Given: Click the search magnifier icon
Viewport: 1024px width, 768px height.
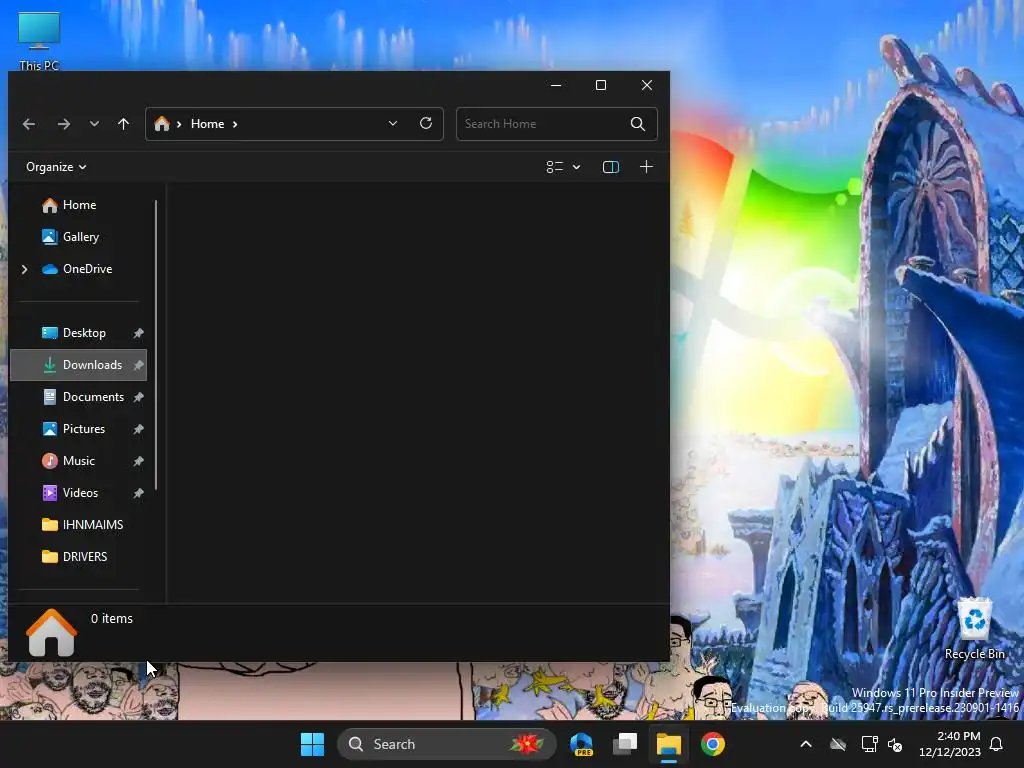Looking at the screenshot, I should tap(638, 124).
